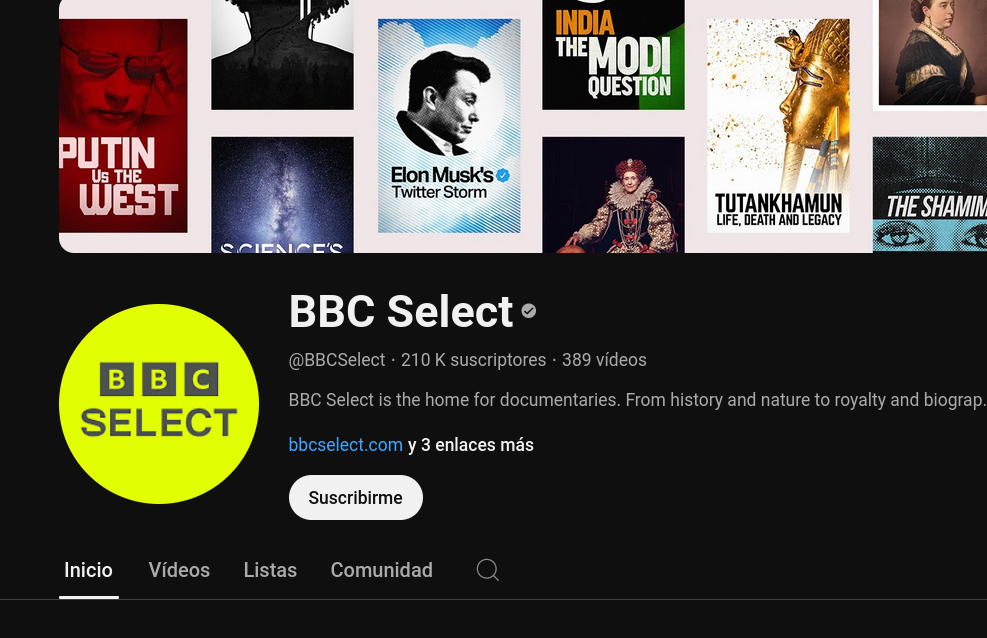Image resolution: width=987 pixels, height=638 pixels.
Task: Open the bbcselect.com link
Action: point(345,445)
